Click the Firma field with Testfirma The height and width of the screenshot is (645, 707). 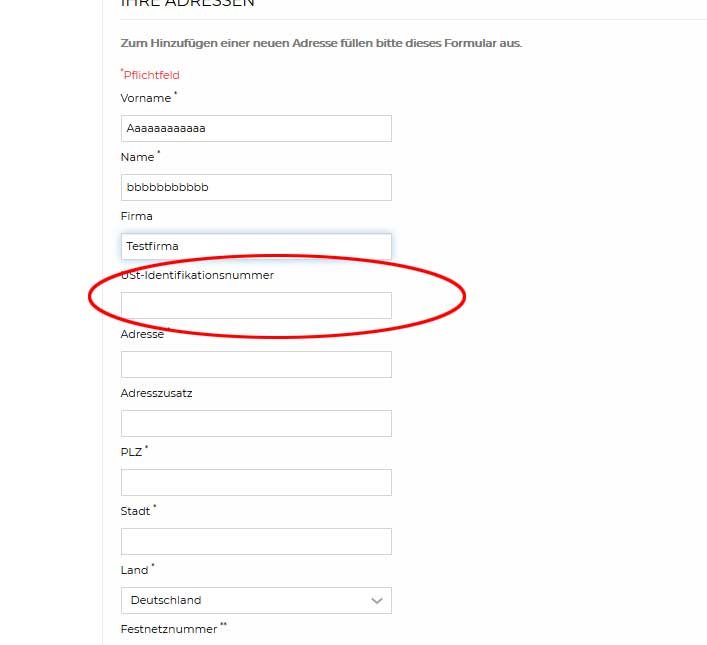coord(255,246)
